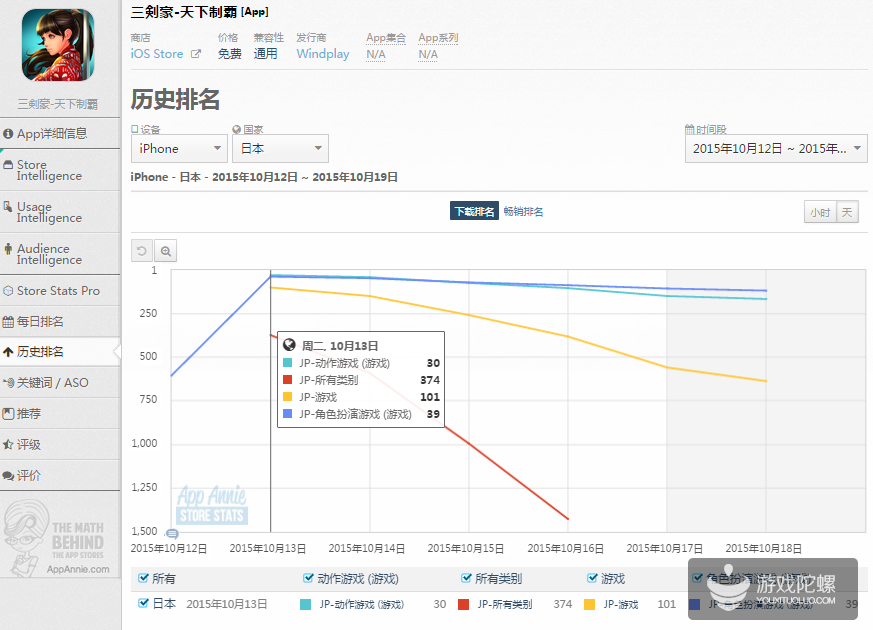The width and height of the screenshot is (873, 630).
Task: Open the Usage Intelligence sidebar section
Action: click(52, 211)
